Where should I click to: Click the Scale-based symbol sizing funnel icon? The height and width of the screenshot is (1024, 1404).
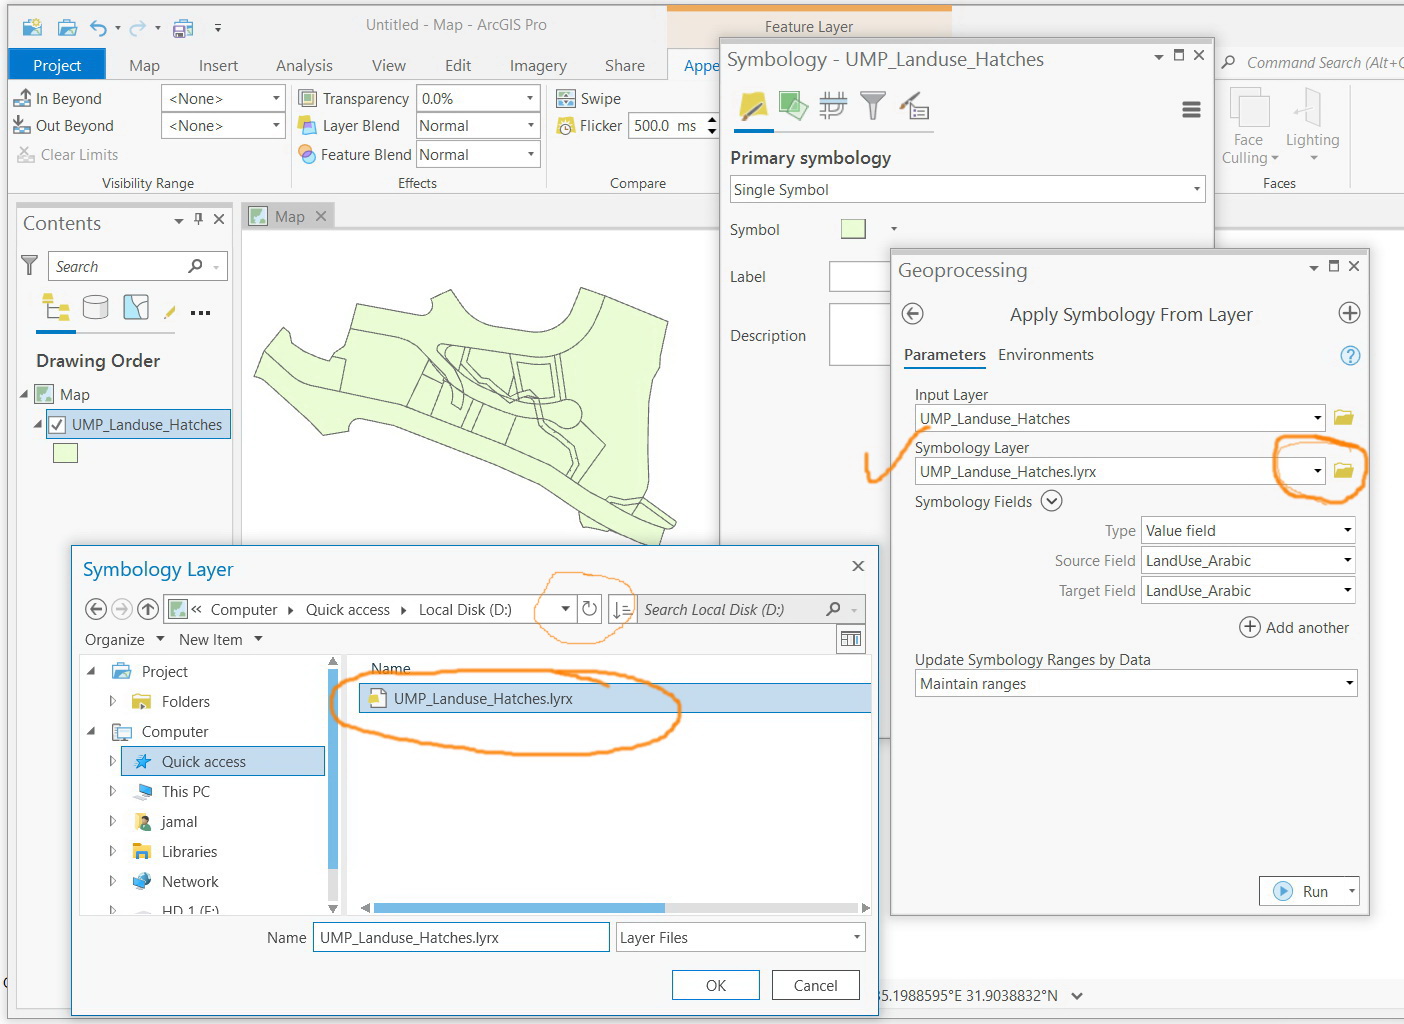point(873,105)
